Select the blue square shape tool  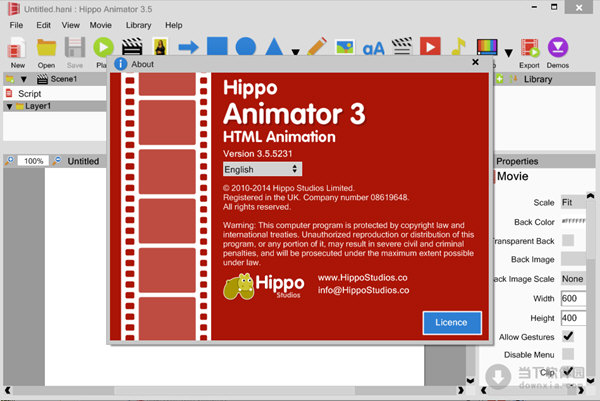pyautogui.click(x=217, y=47)
